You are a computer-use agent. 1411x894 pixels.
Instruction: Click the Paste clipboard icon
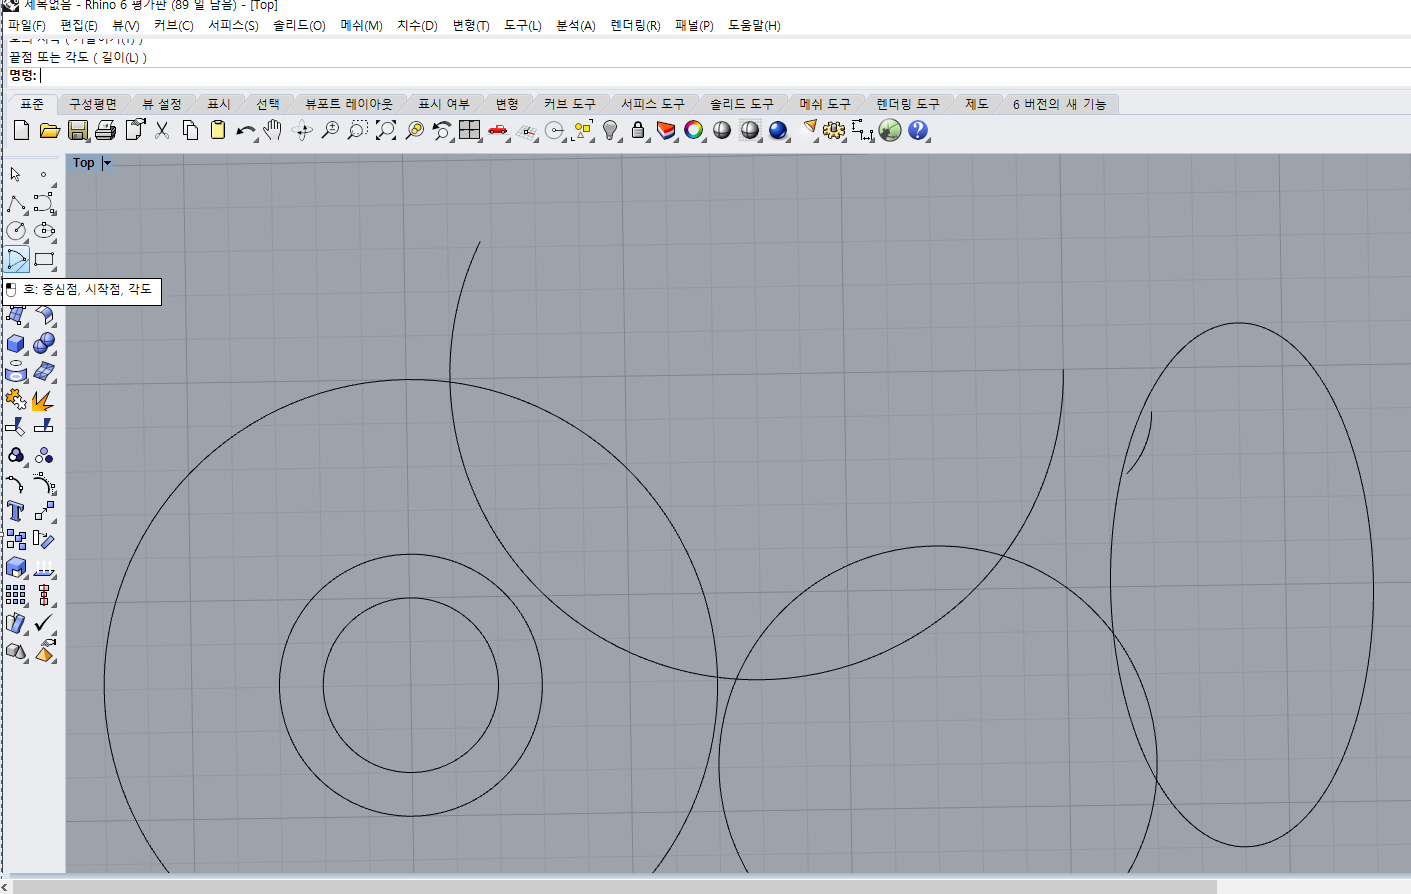(217, 130)
